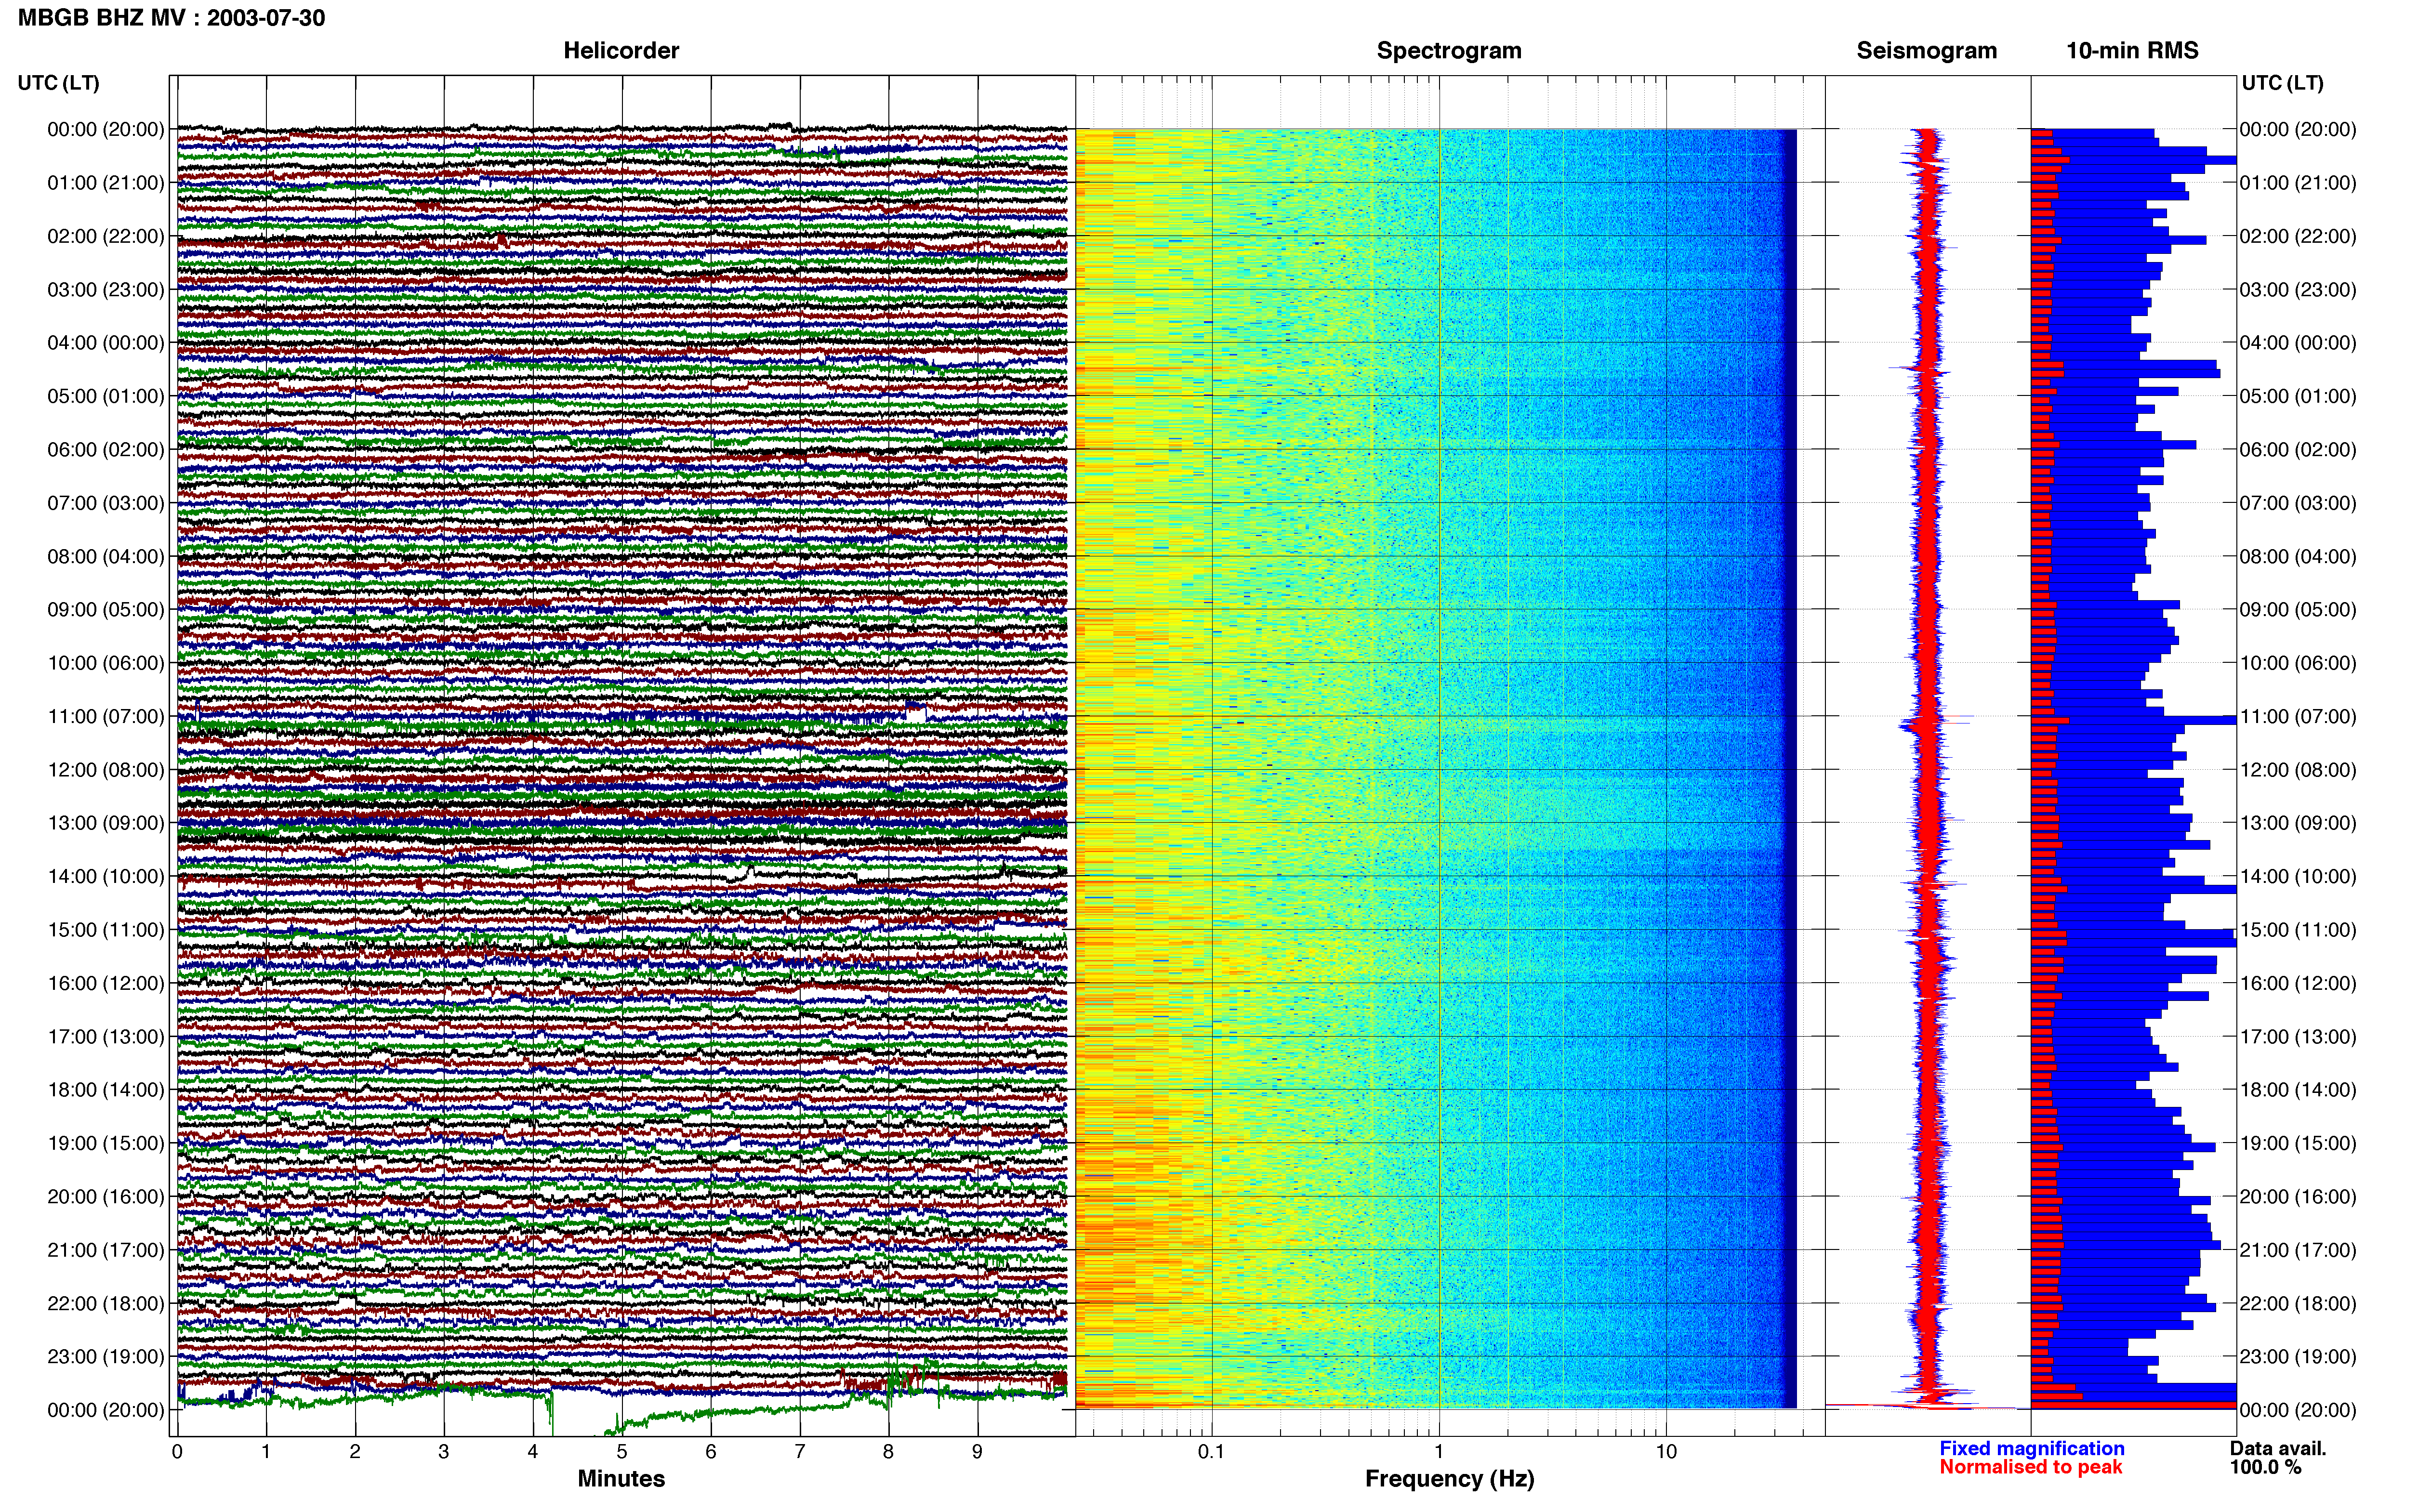Select the "Spectrogram" panel heading
Image resolution: width=2418 pixels, height=1512 pixels.
(x=1449, y=51)
